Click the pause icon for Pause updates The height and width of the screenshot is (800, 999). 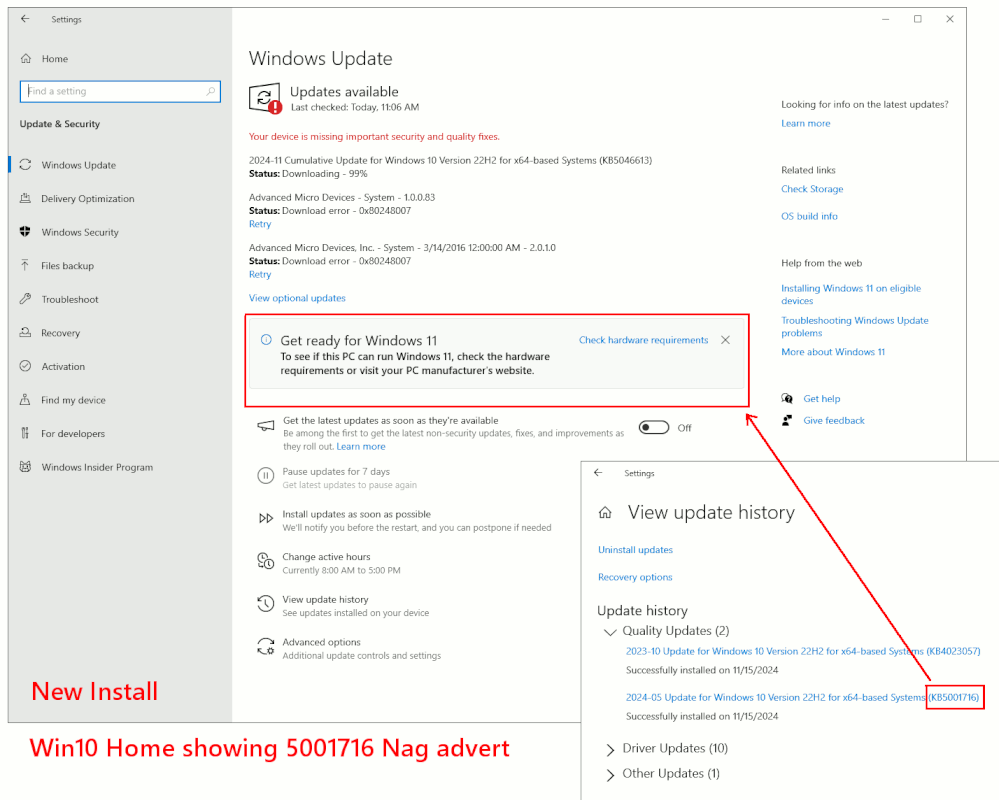point(266,476)
